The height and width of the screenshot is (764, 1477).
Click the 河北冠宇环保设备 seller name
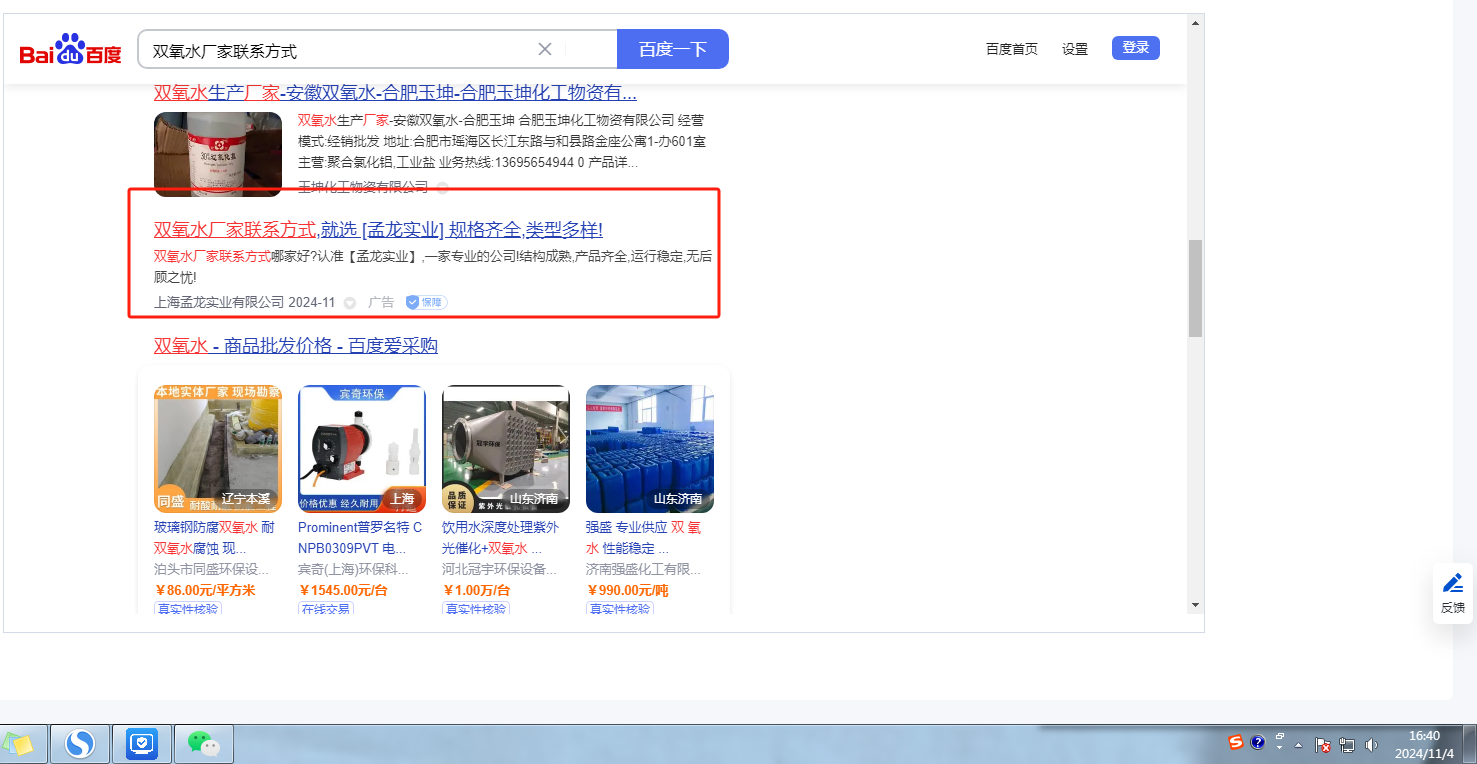[500, 569]
